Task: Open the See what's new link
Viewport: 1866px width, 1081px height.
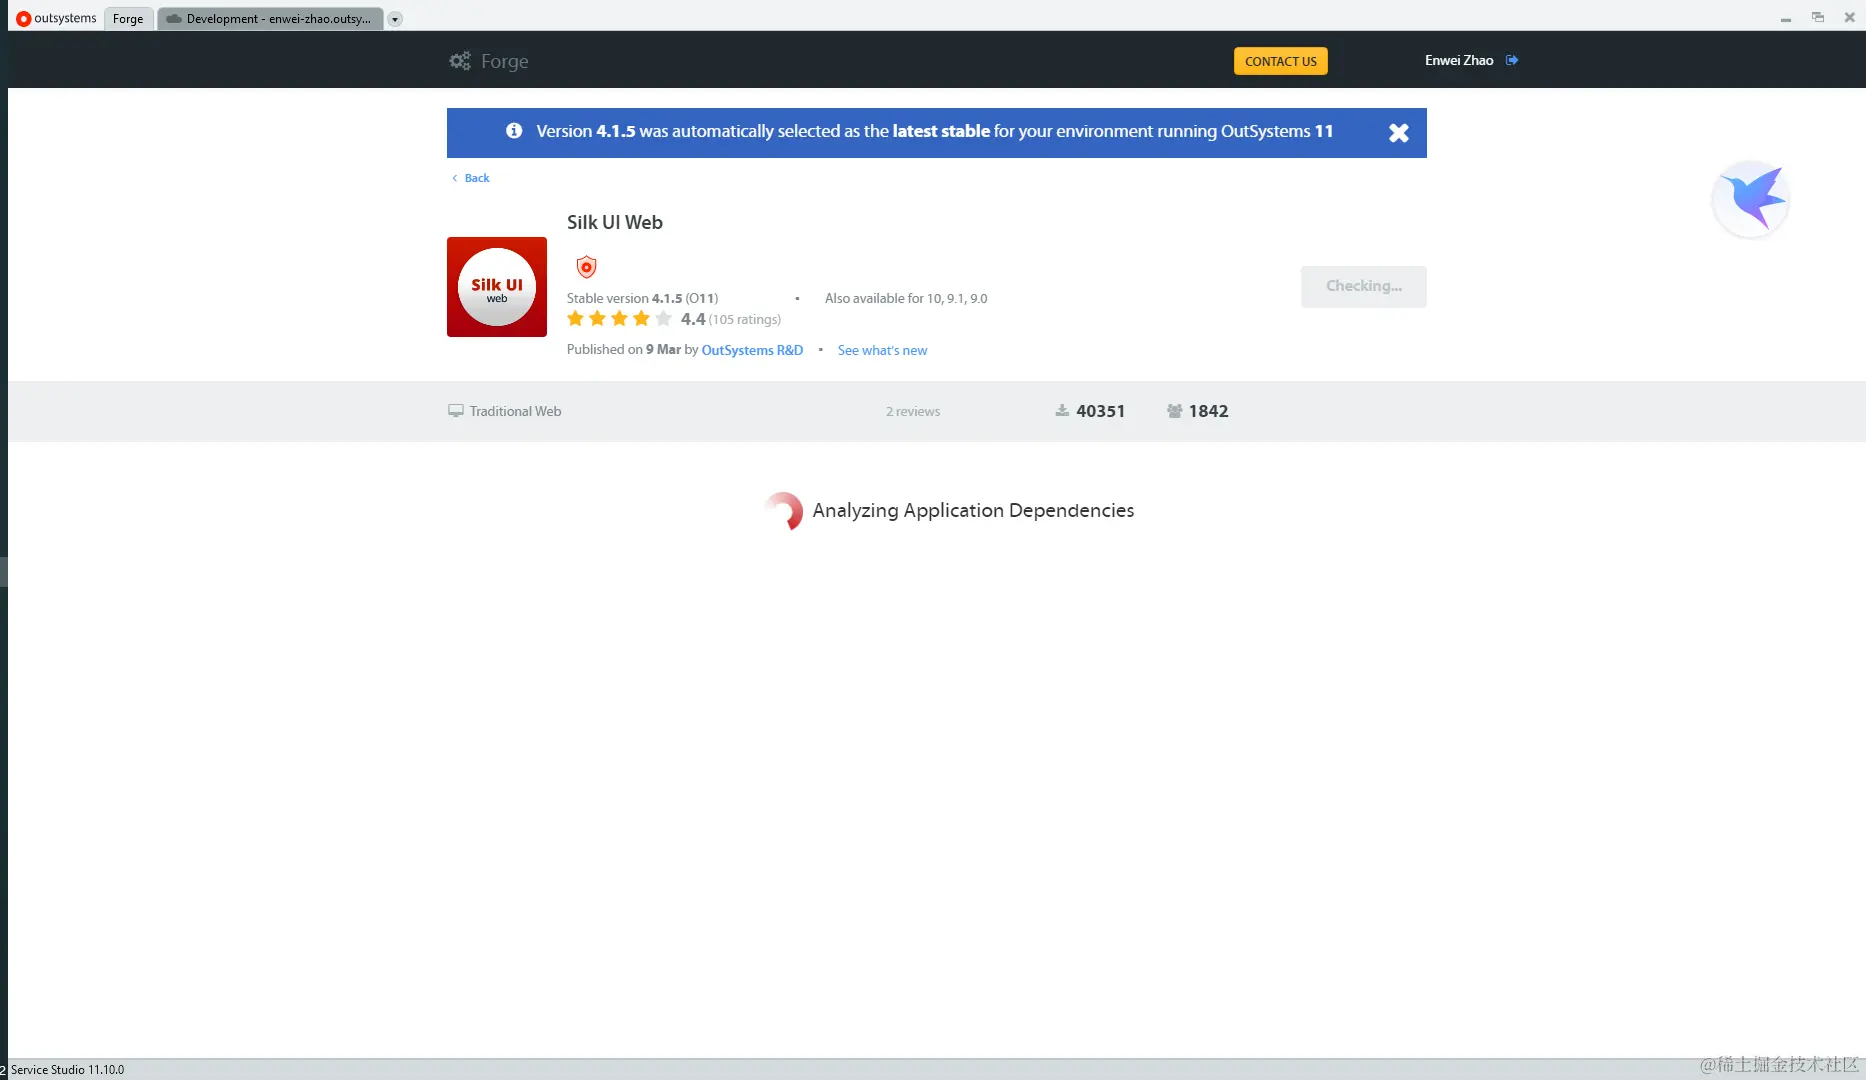Action: (x=882, y=350)
